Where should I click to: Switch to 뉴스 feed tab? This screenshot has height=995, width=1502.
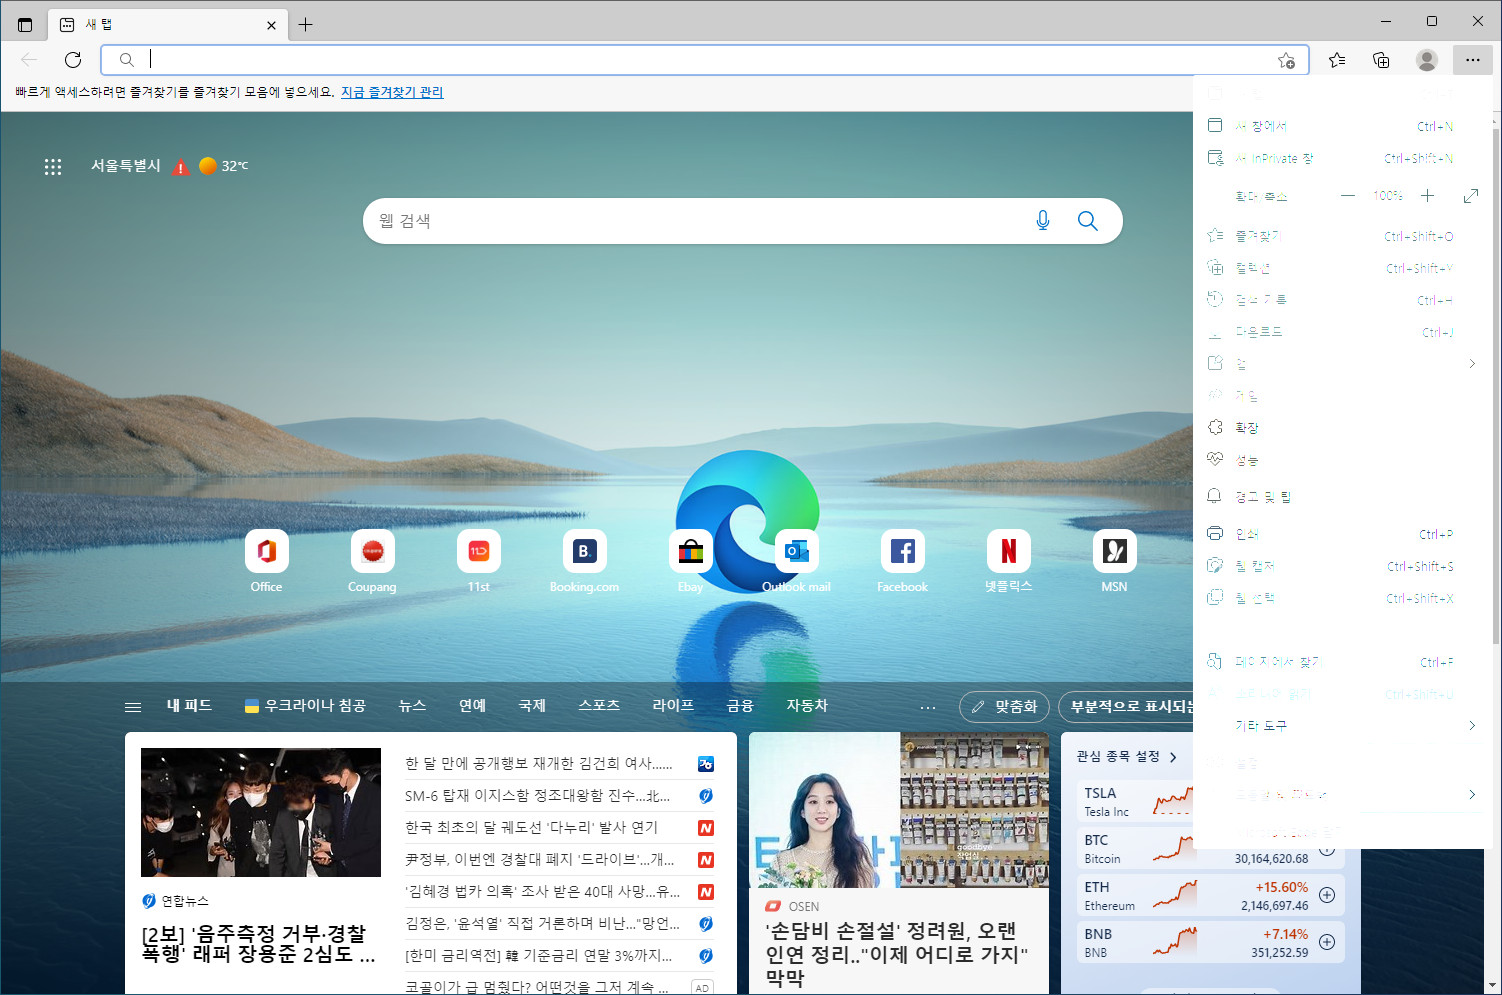tap(412, 706)
